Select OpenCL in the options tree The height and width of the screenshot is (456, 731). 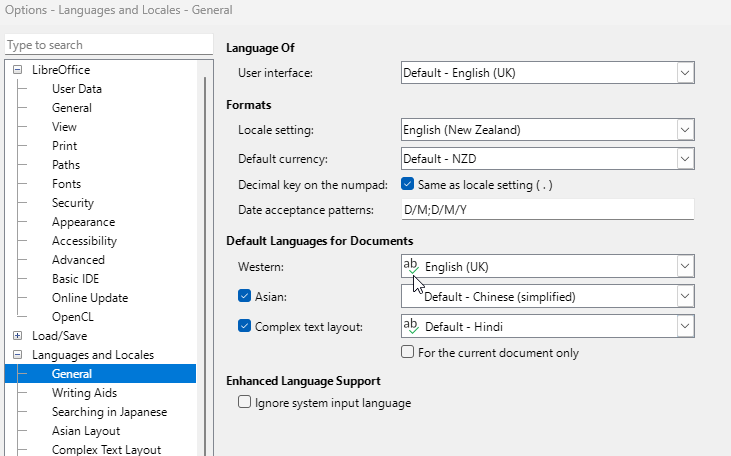click(73, 317)
